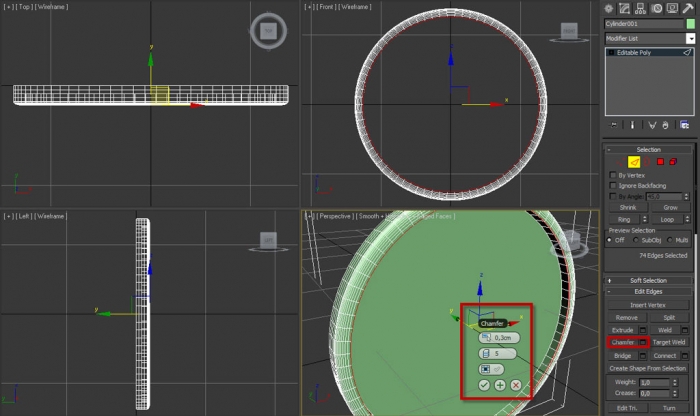Select Off preview selection radio
The width and height of the screenshot is (700, 416).
click(x=609, y=240)
